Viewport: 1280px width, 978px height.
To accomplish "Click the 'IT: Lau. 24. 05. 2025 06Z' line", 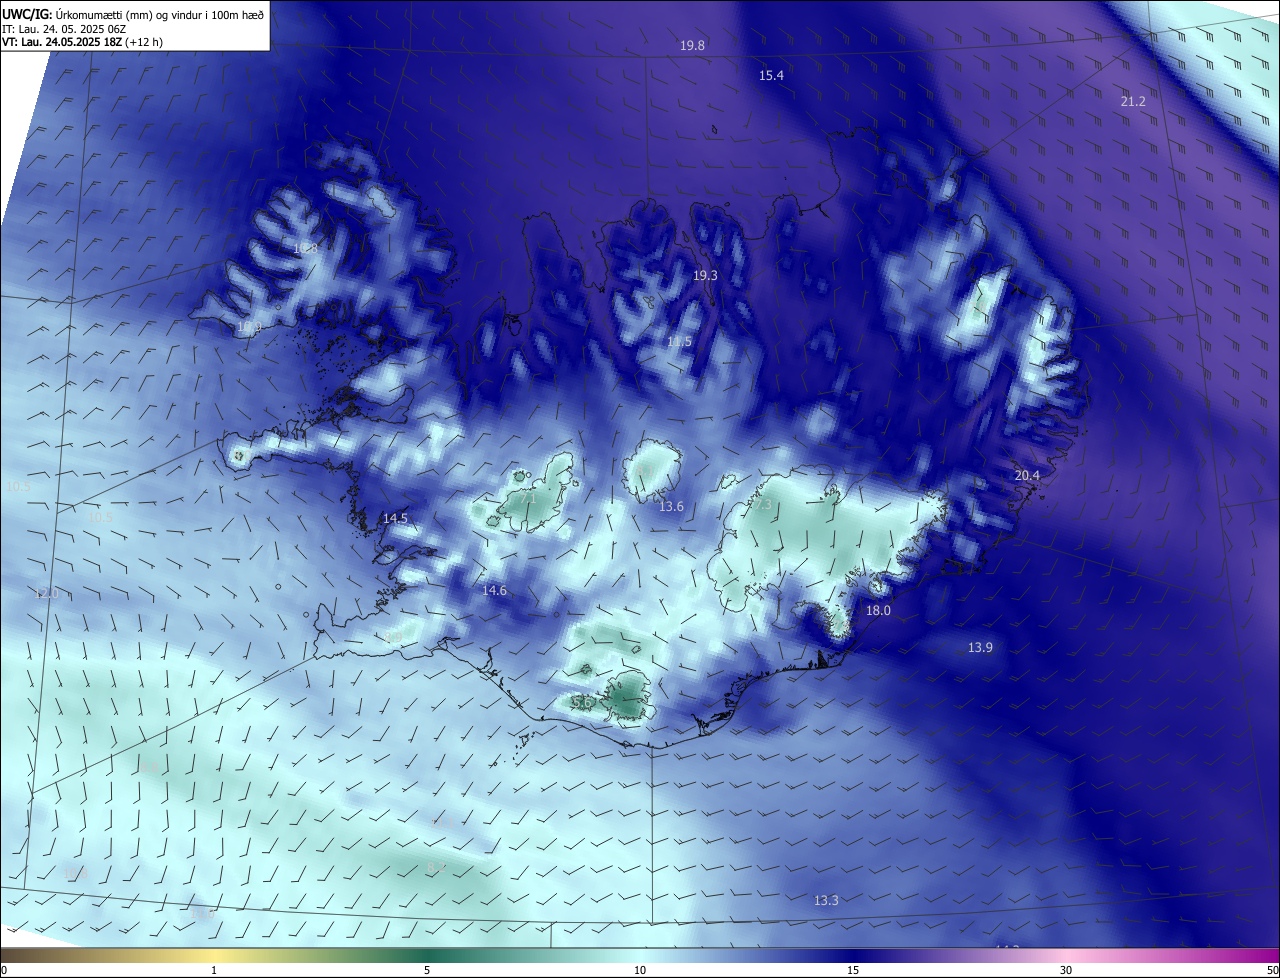I will [x=64, y=29].
